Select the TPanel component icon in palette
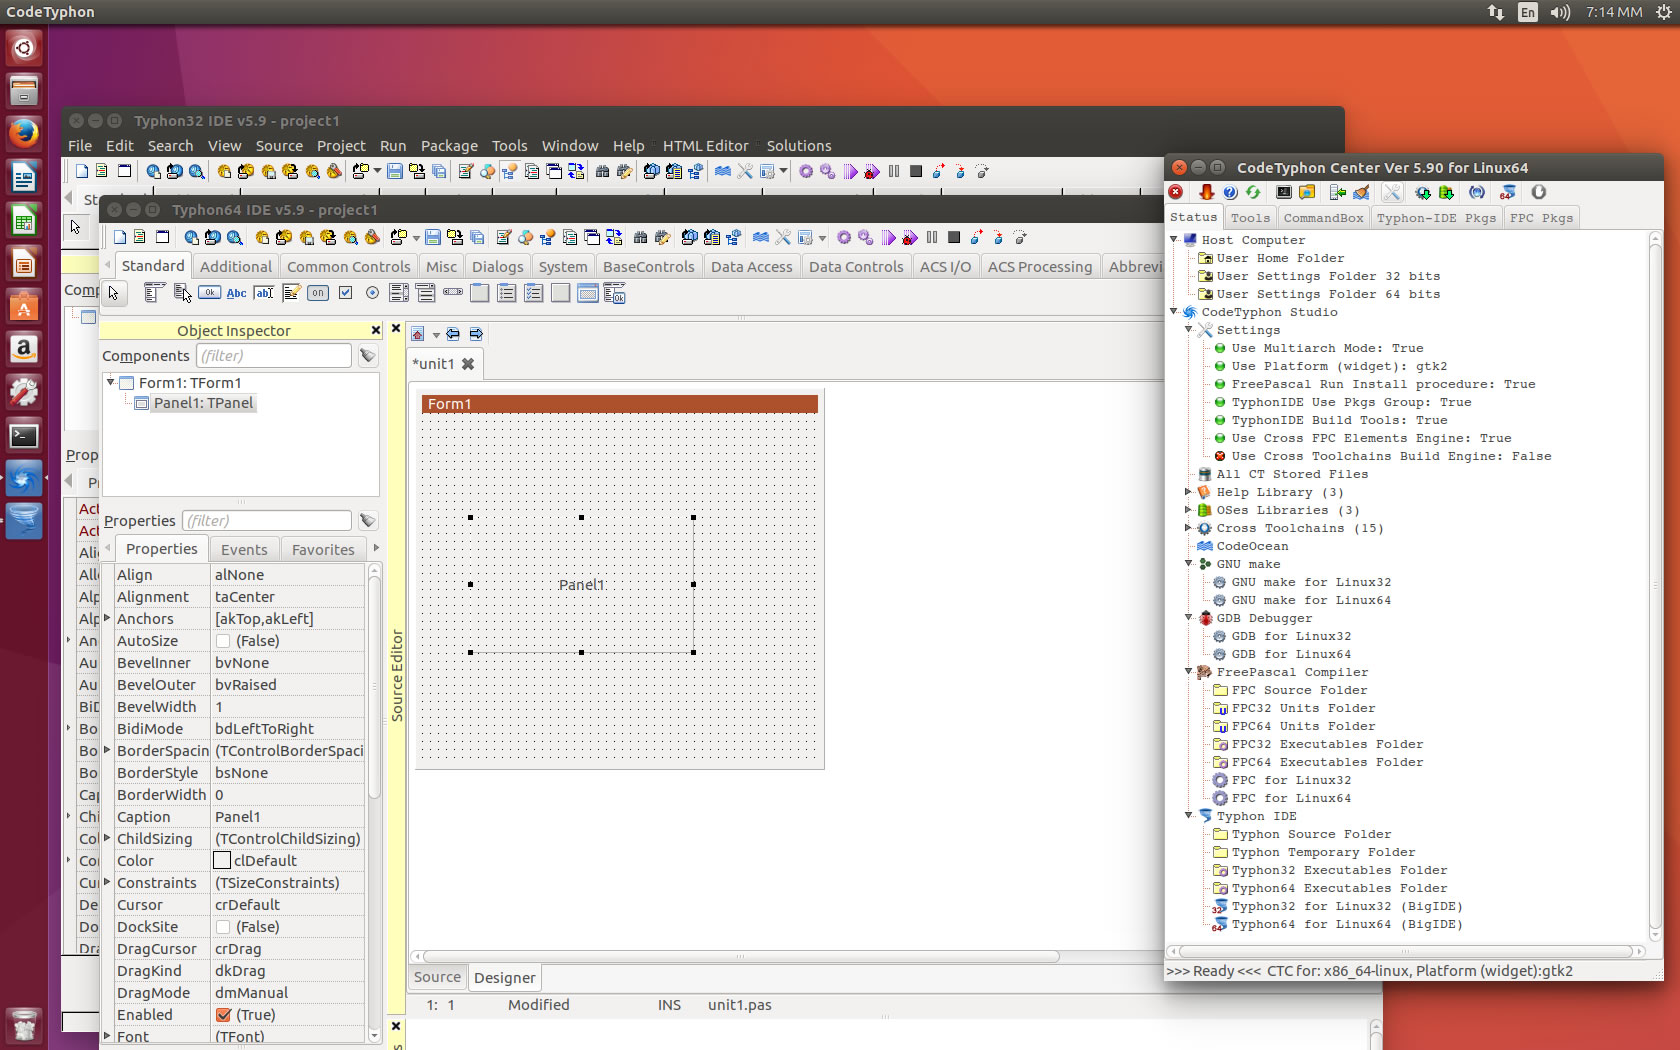This screenshot has width=1680, height=1050. click(x=560, y=293)
